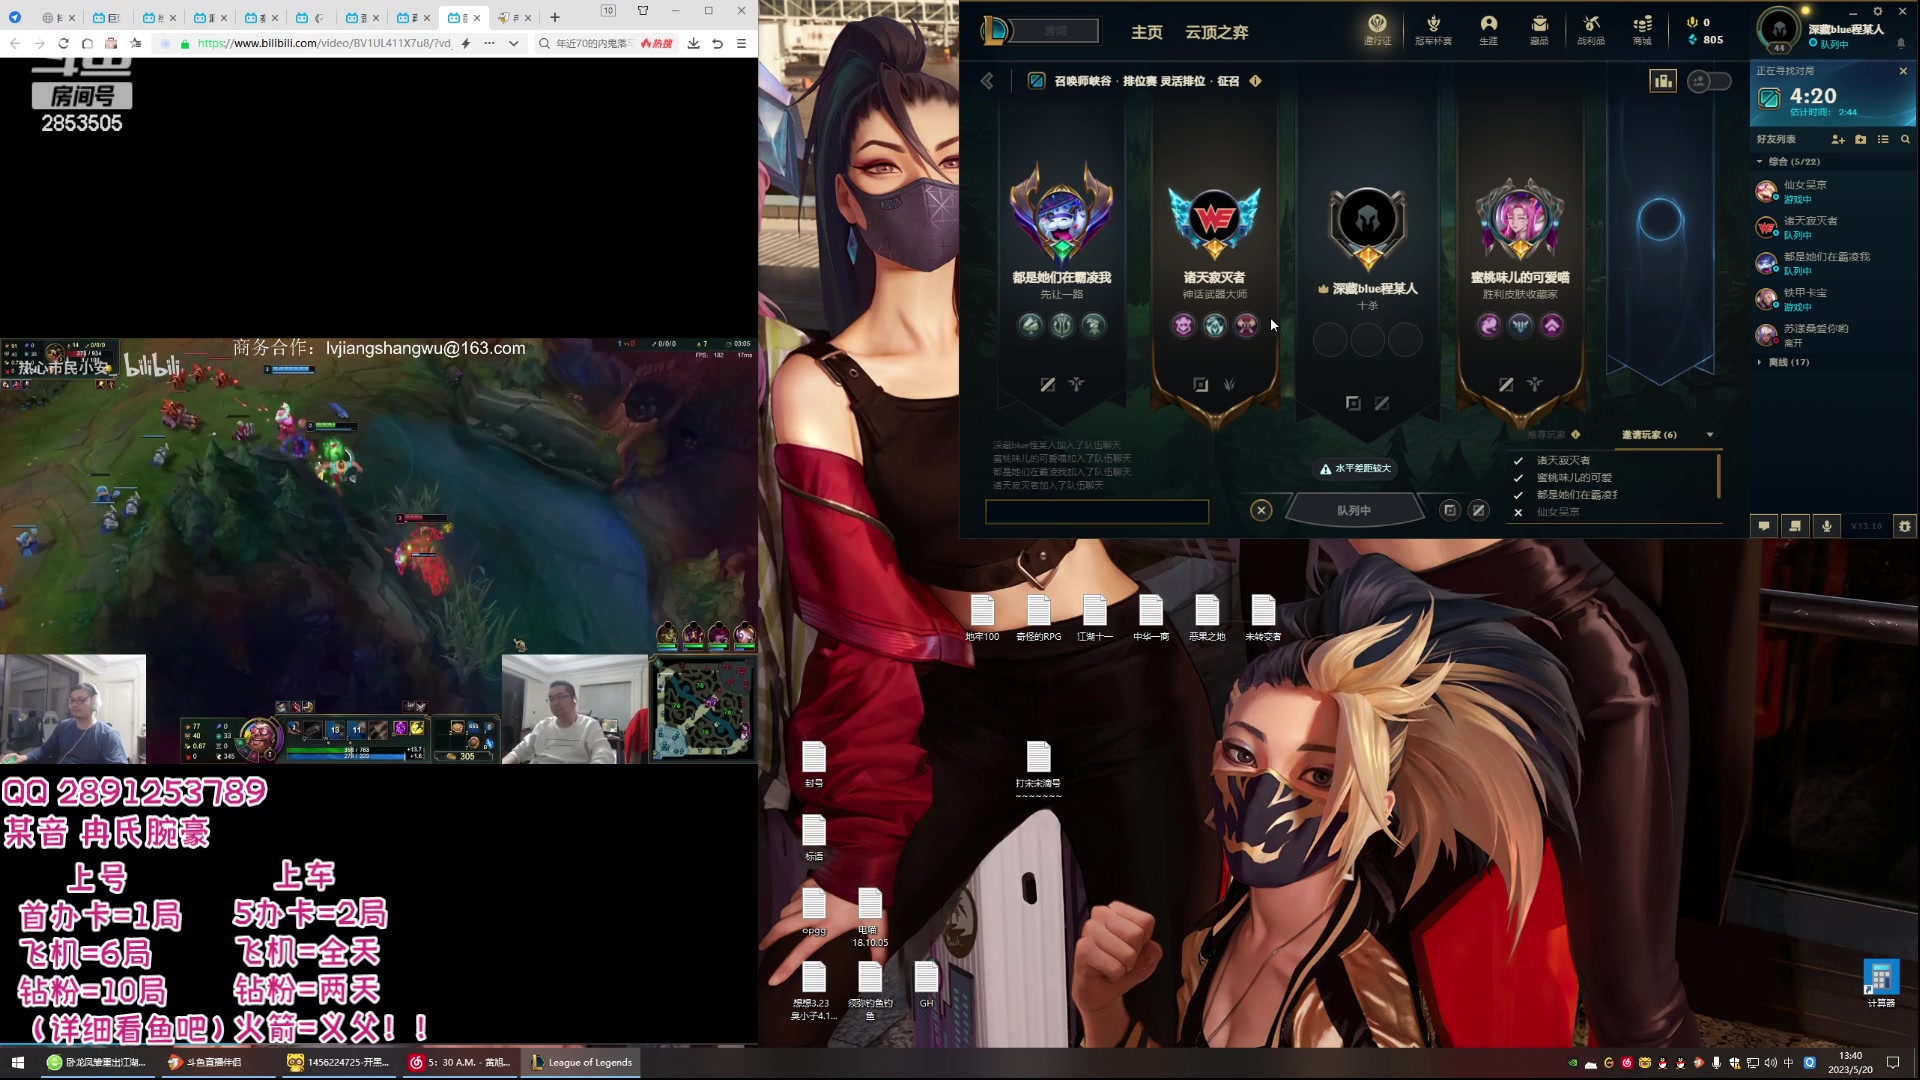Search friends with the magnifier icon
Viewport: 1920px width, 1080px height.
click(1905, 139)
